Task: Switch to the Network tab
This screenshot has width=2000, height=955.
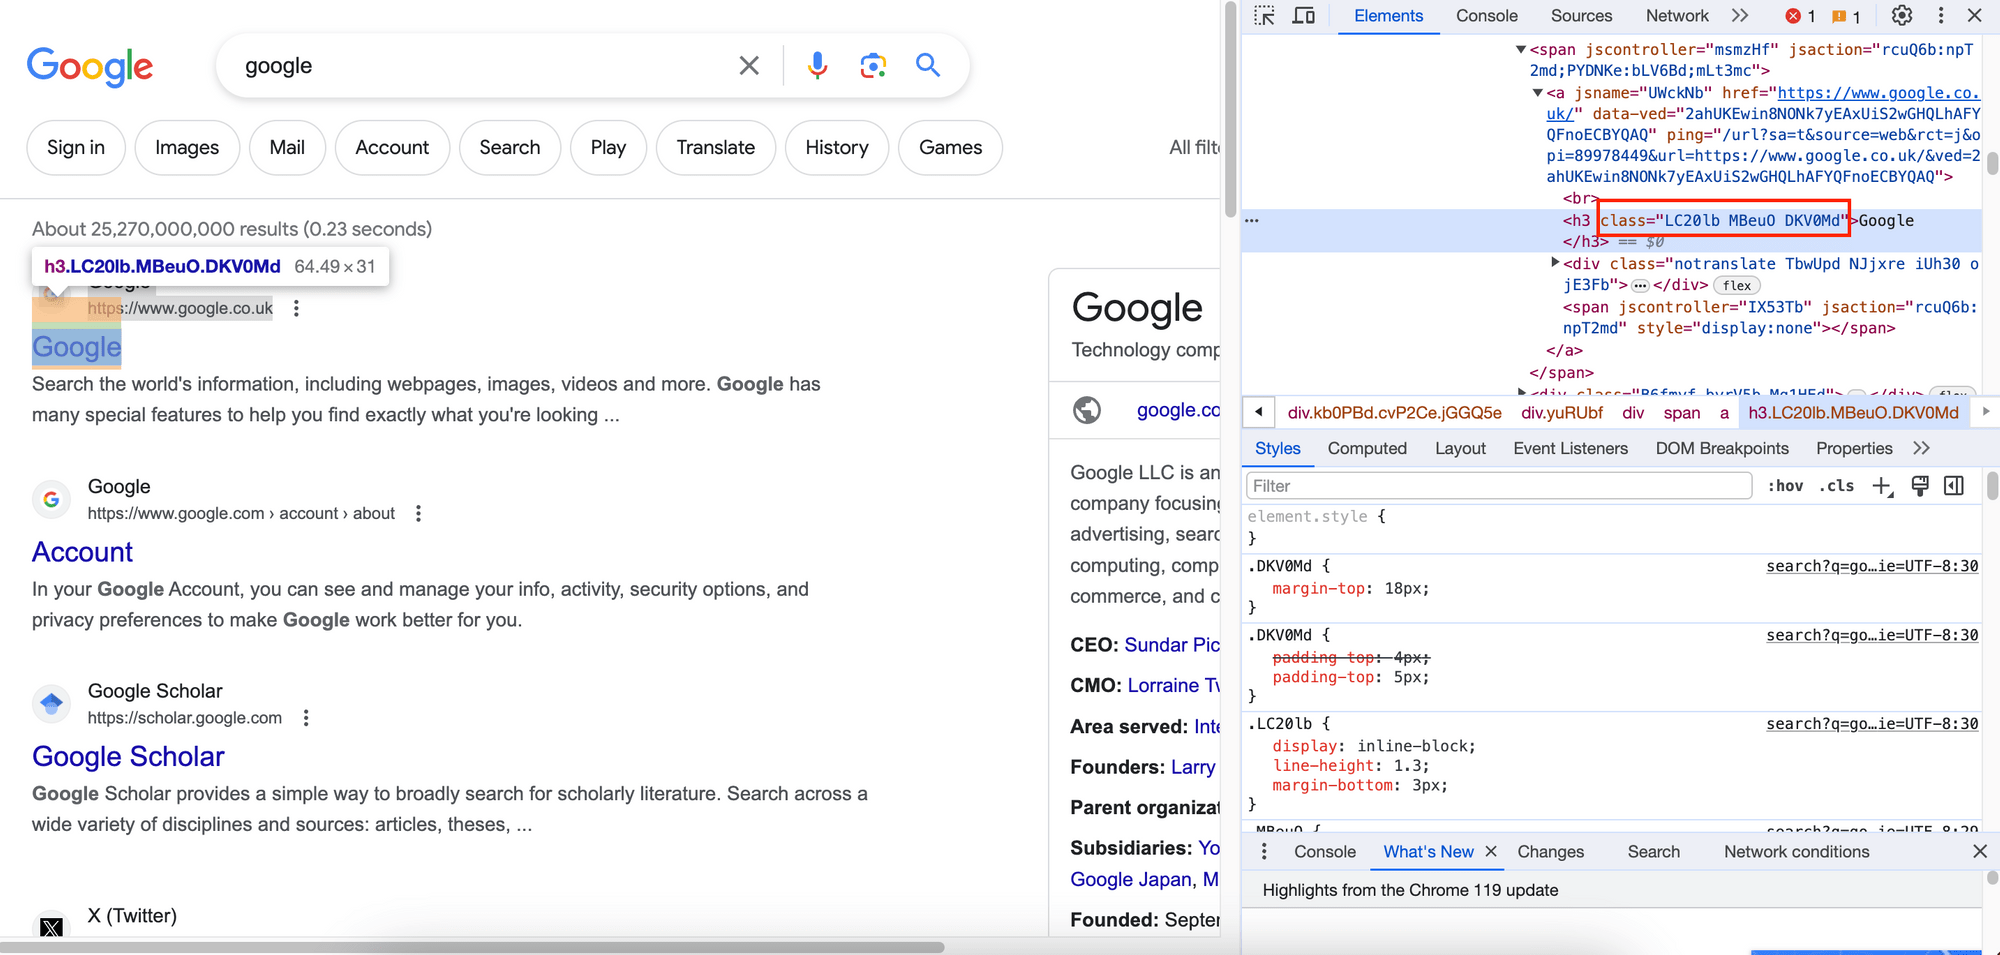Action: (x=1677, y=16)
